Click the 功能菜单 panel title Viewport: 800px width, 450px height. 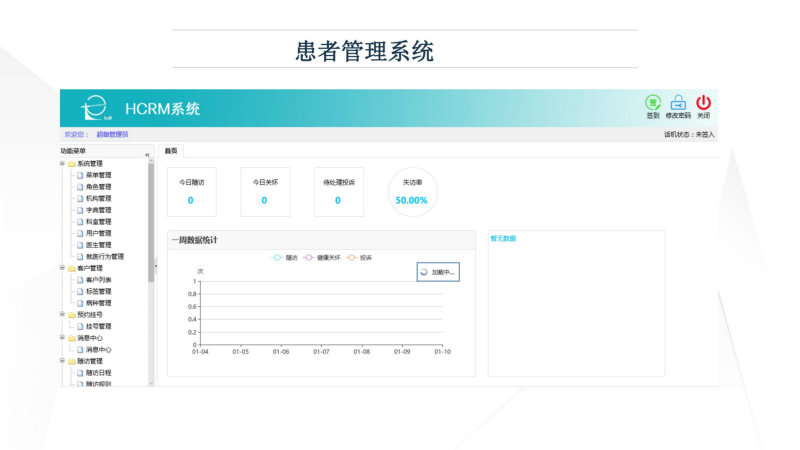click(x=73, y=151)
